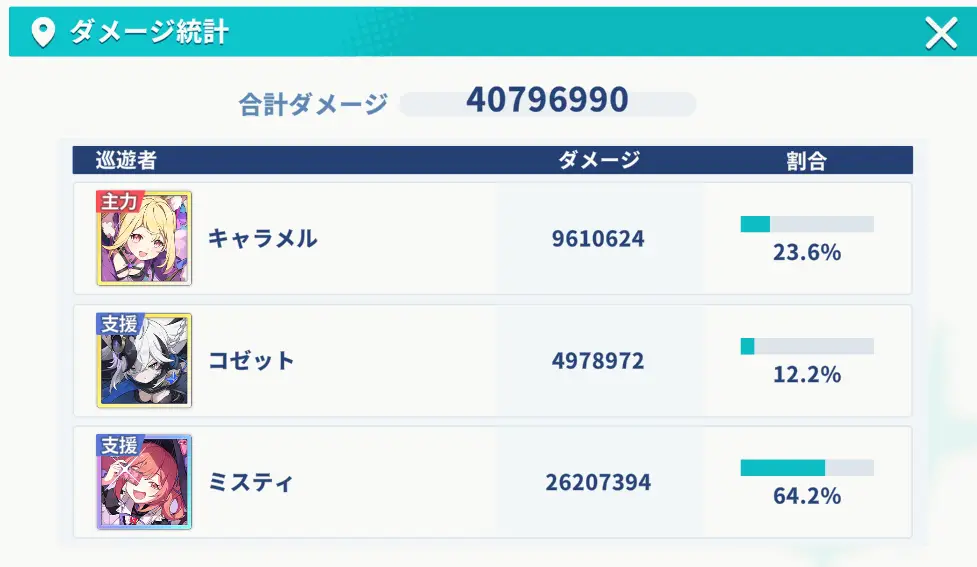
Task: Select コゼット character portrait
Action: pos(144,361)
